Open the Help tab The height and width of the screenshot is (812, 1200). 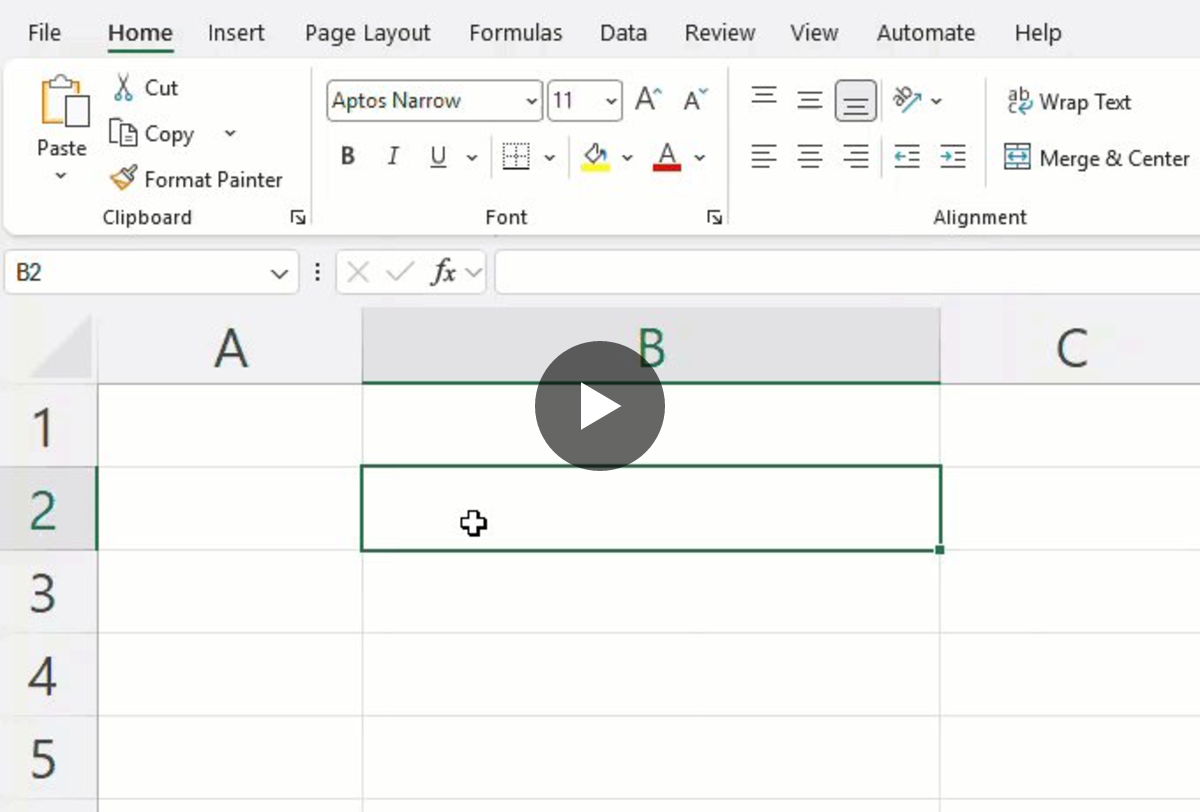tap(1037, 33)
